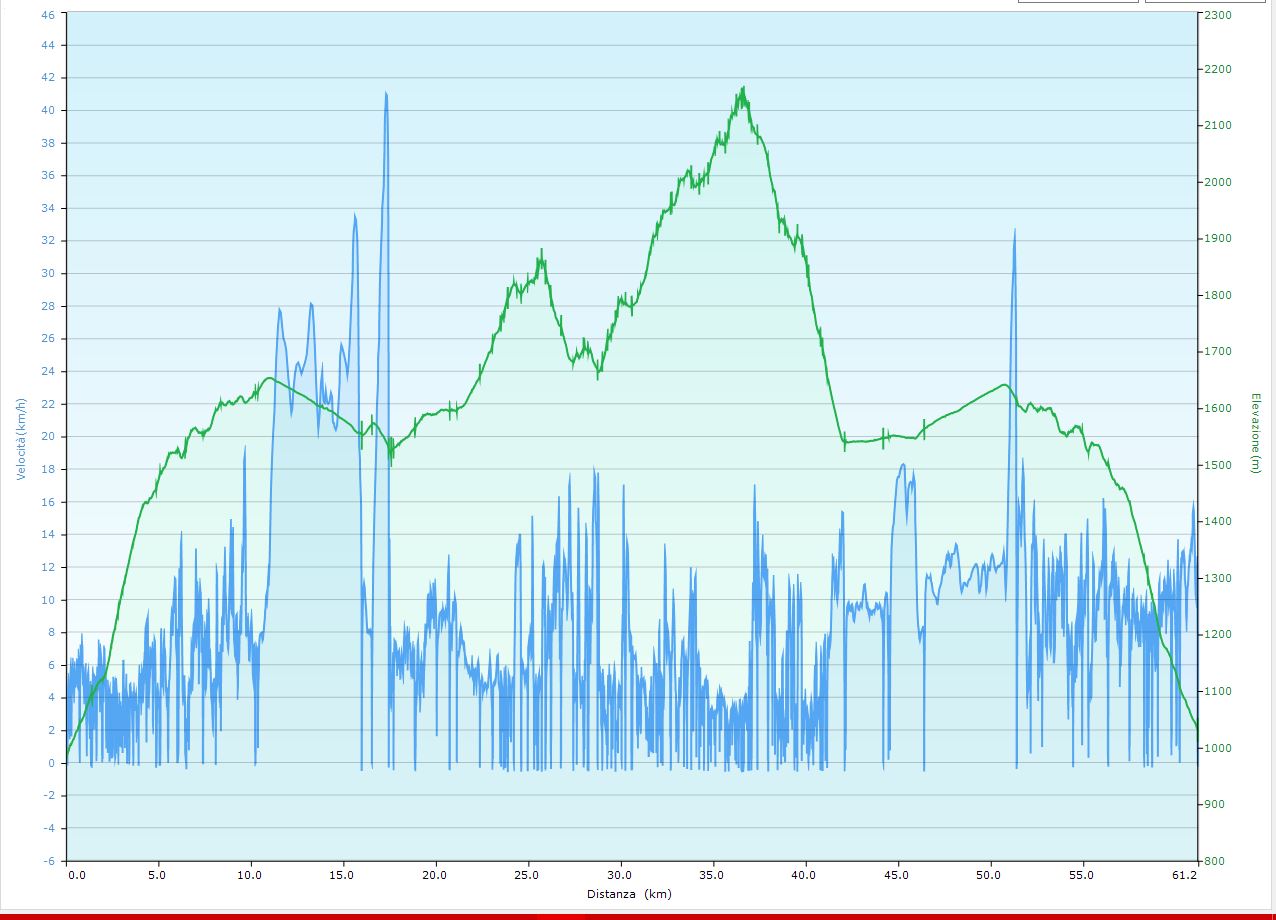The height and width of the screenshot is (920, 1276).
Task: Click the Elevazione (m) axis title
Action: tap(1256, 432)
